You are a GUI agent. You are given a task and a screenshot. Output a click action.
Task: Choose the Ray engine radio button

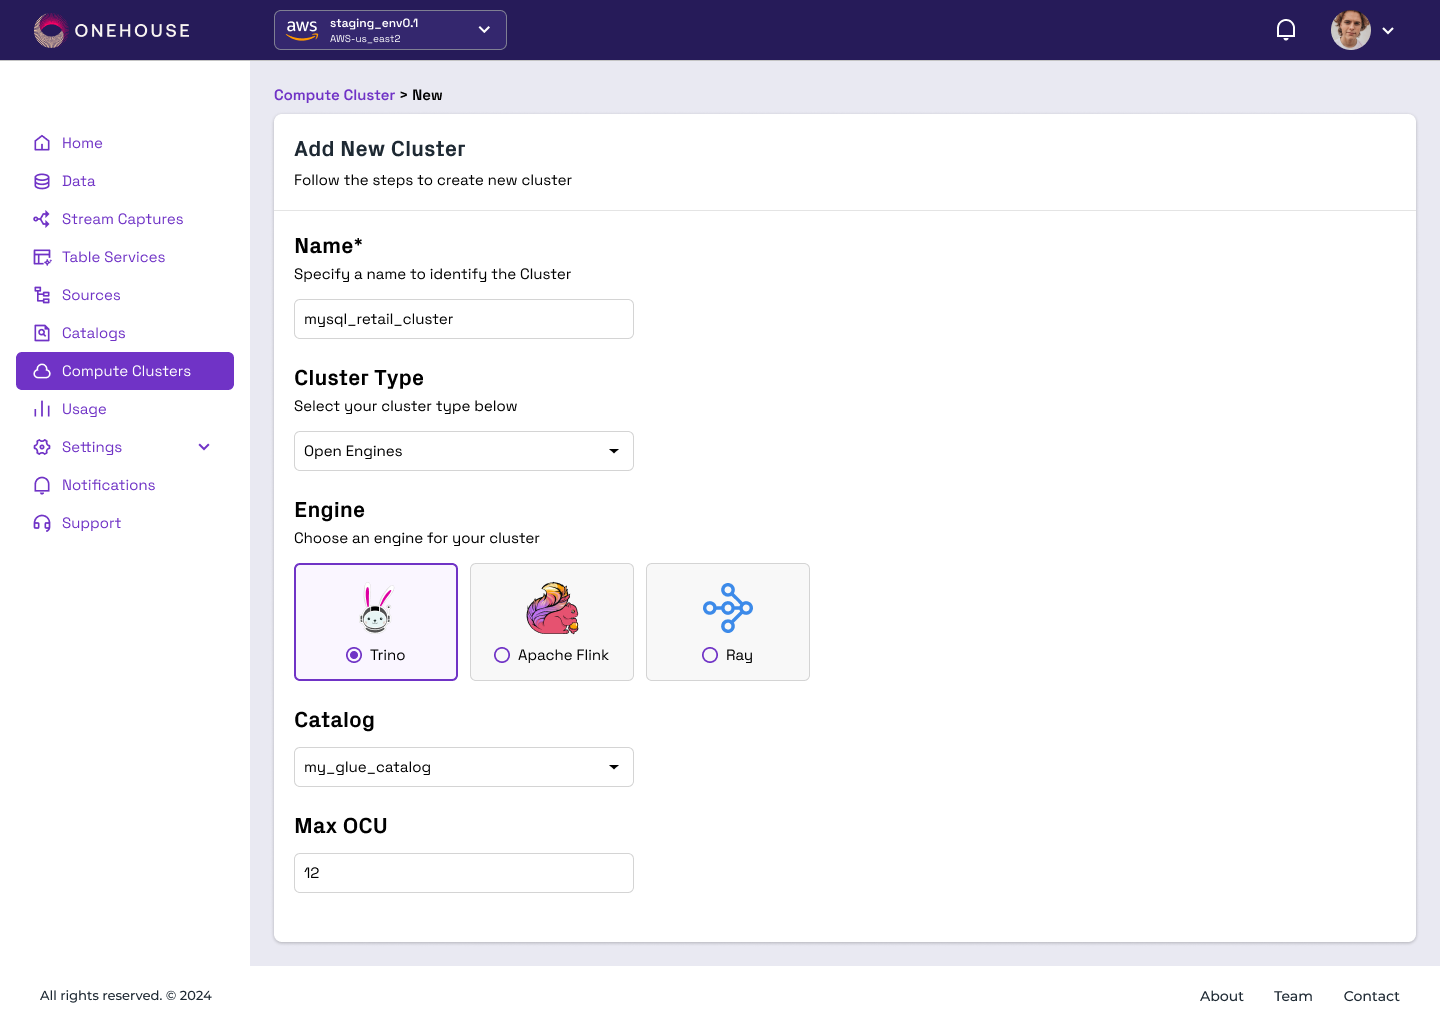[x=710, y=655]
